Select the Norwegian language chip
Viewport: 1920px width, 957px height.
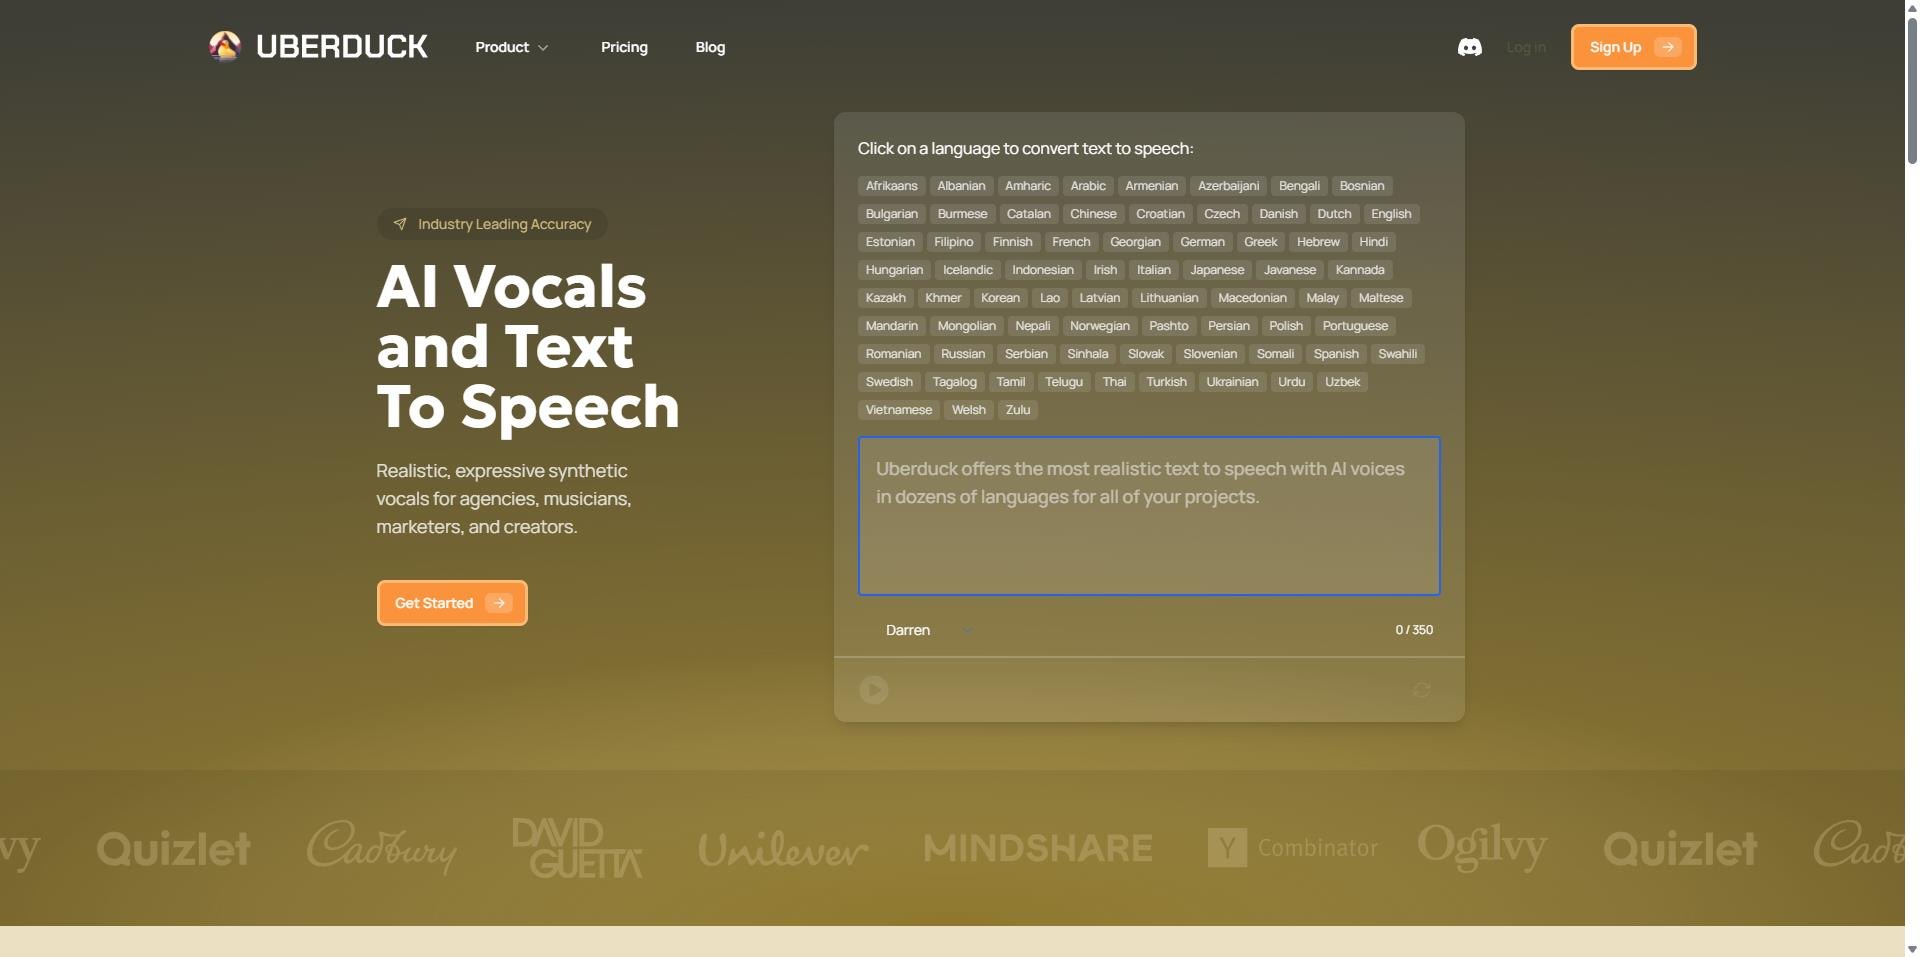1099,326
